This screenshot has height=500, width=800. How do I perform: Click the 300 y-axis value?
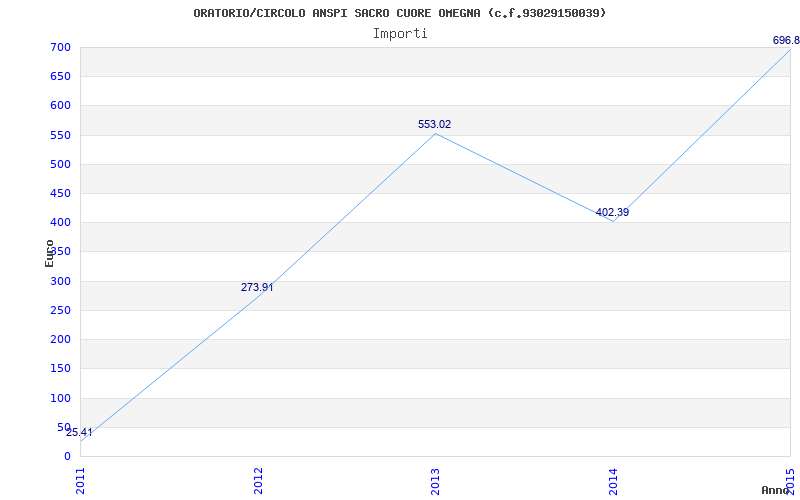(x=60, y=281)
